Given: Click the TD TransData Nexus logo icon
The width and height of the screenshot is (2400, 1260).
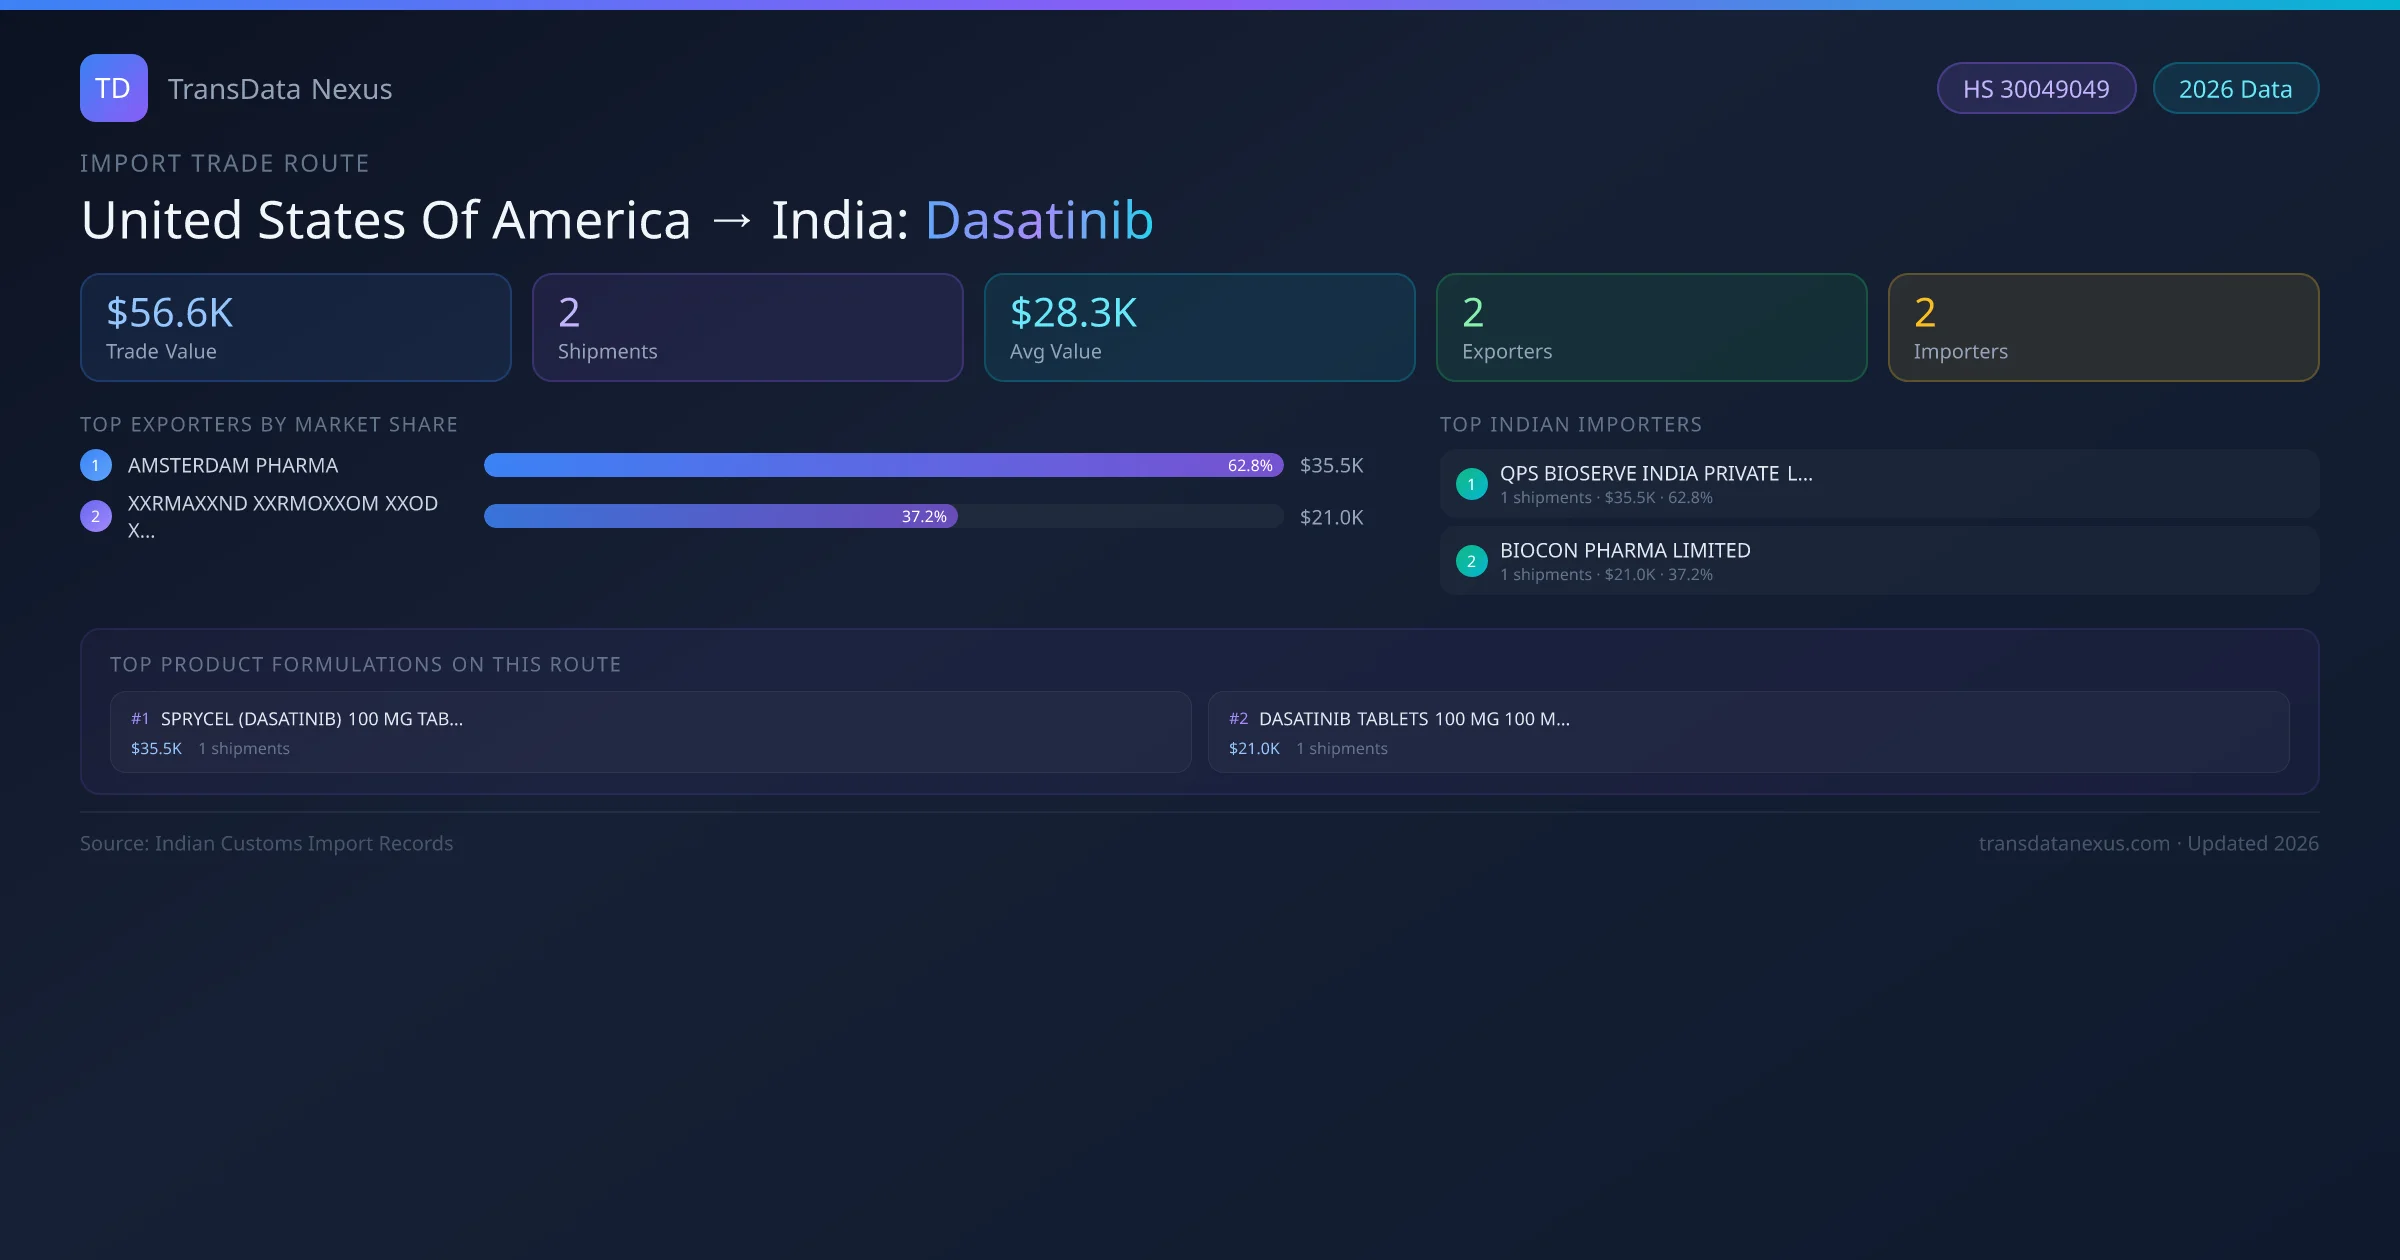Looking at the screenshot, I should point(113,88).
